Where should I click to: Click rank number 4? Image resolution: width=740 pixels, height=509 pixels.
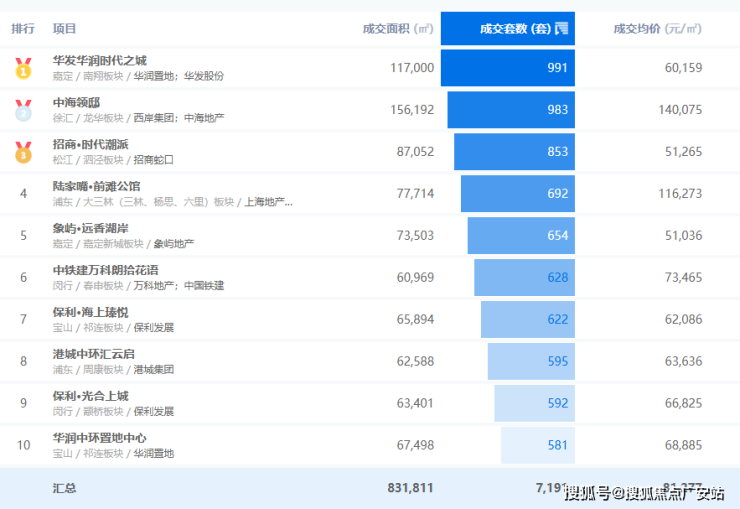tap(23, 194)
